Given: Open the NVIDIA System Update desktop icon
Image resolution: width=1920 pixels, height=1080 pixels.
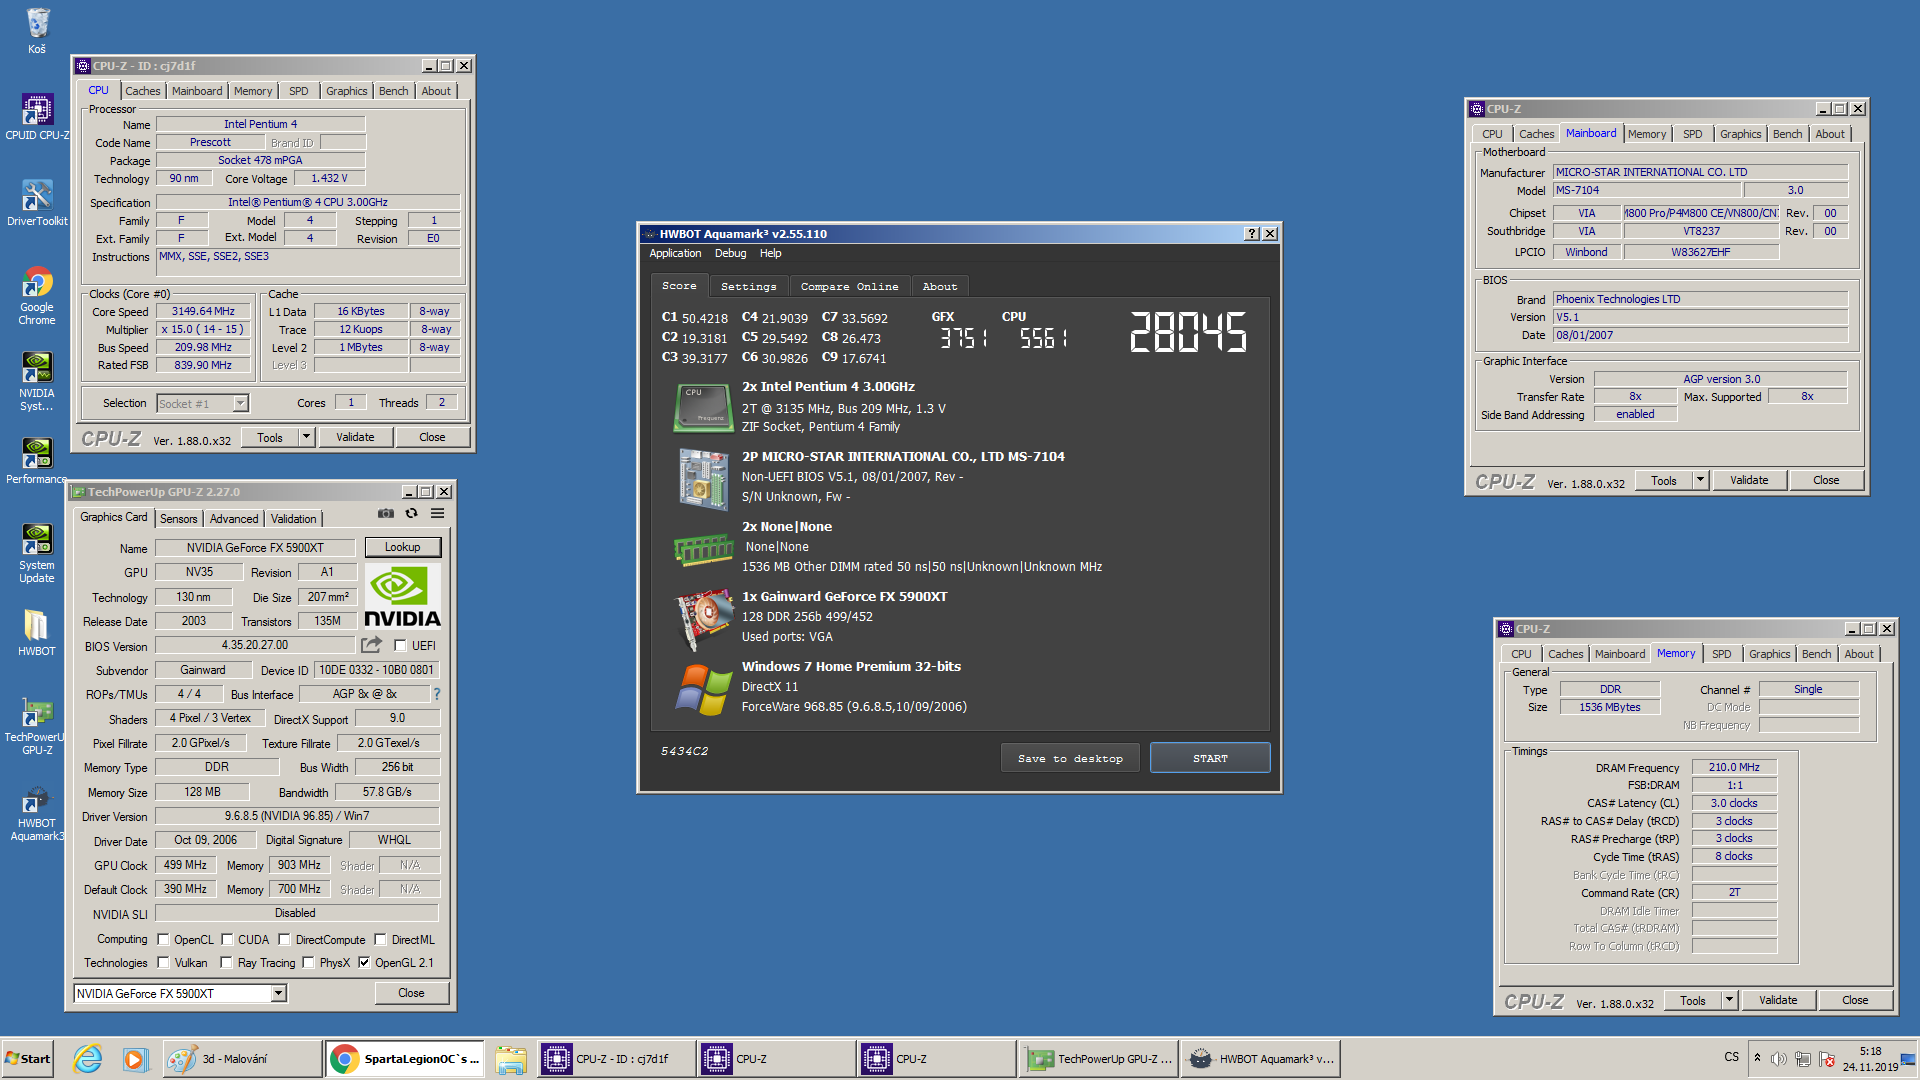Looking at the screenshot, I should pyautogui.click(x=37, y=553).
